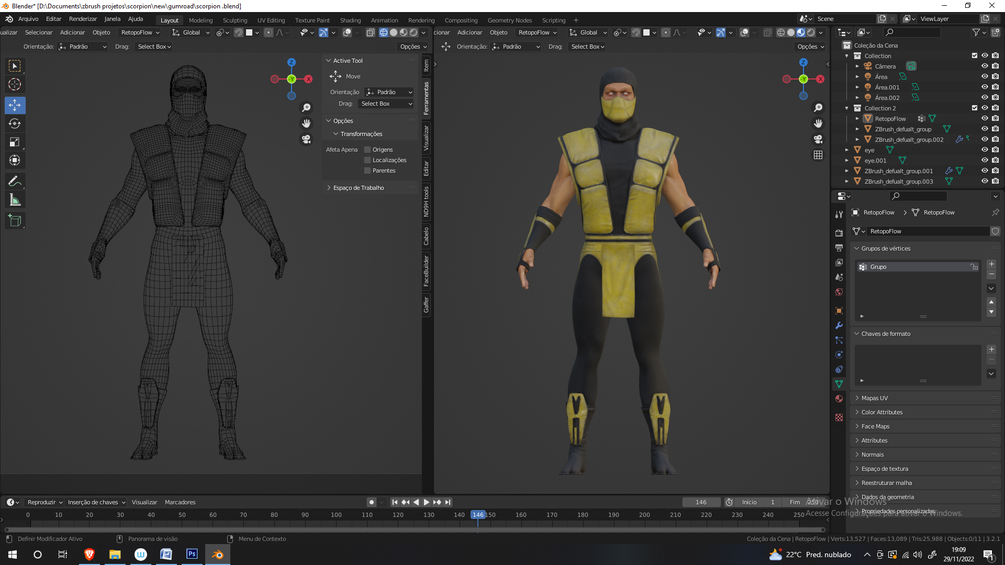
Task: Open World properties tab
Action: (x=839, y=292)
